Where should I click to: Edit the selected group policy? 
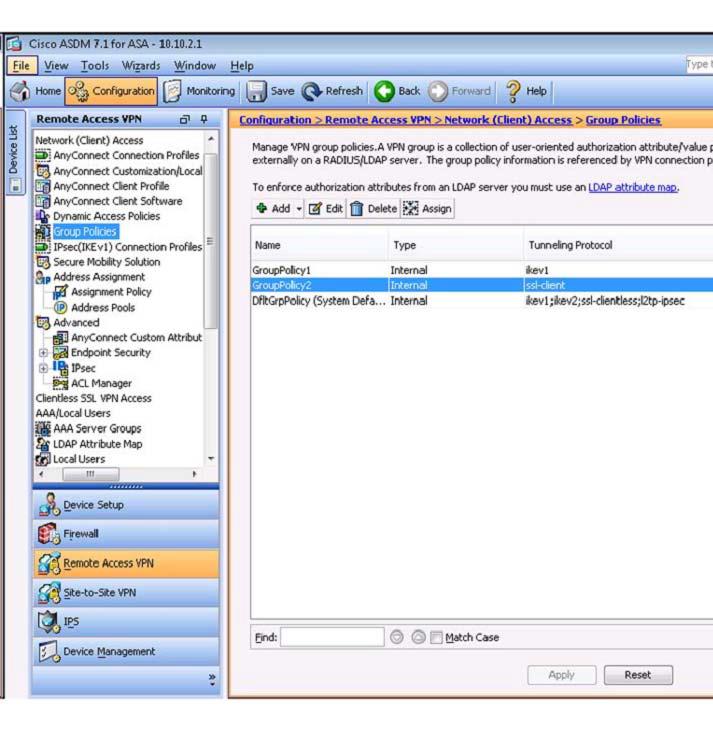(326, 208)
